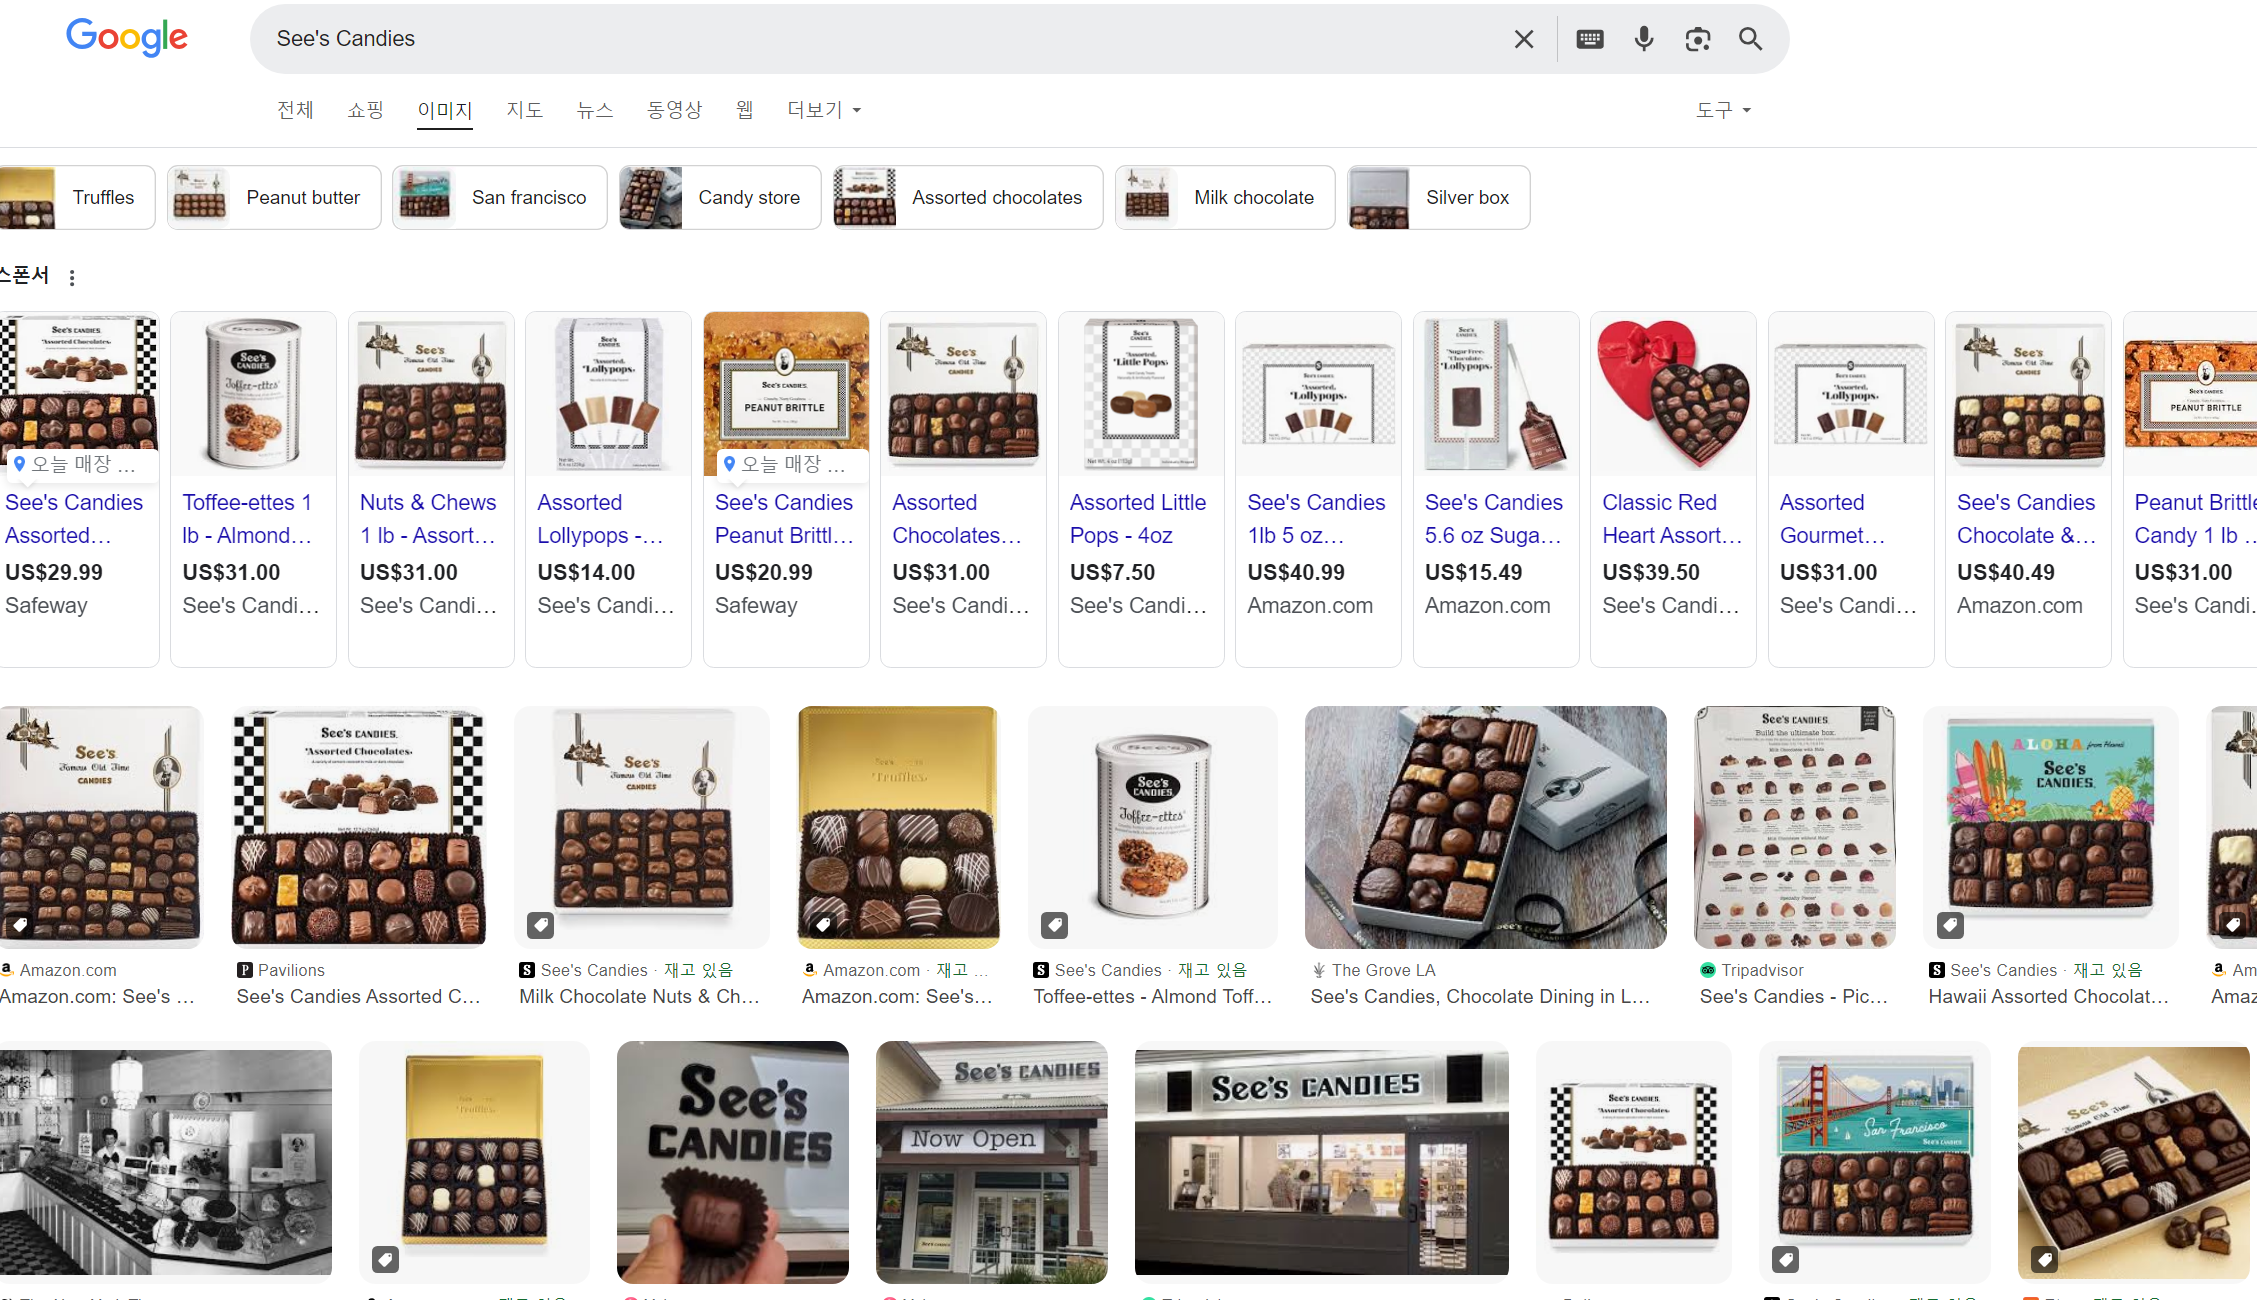
Task: Click the US$39.50 price text
Action: pyautogui.click(x=1651, y=572)
